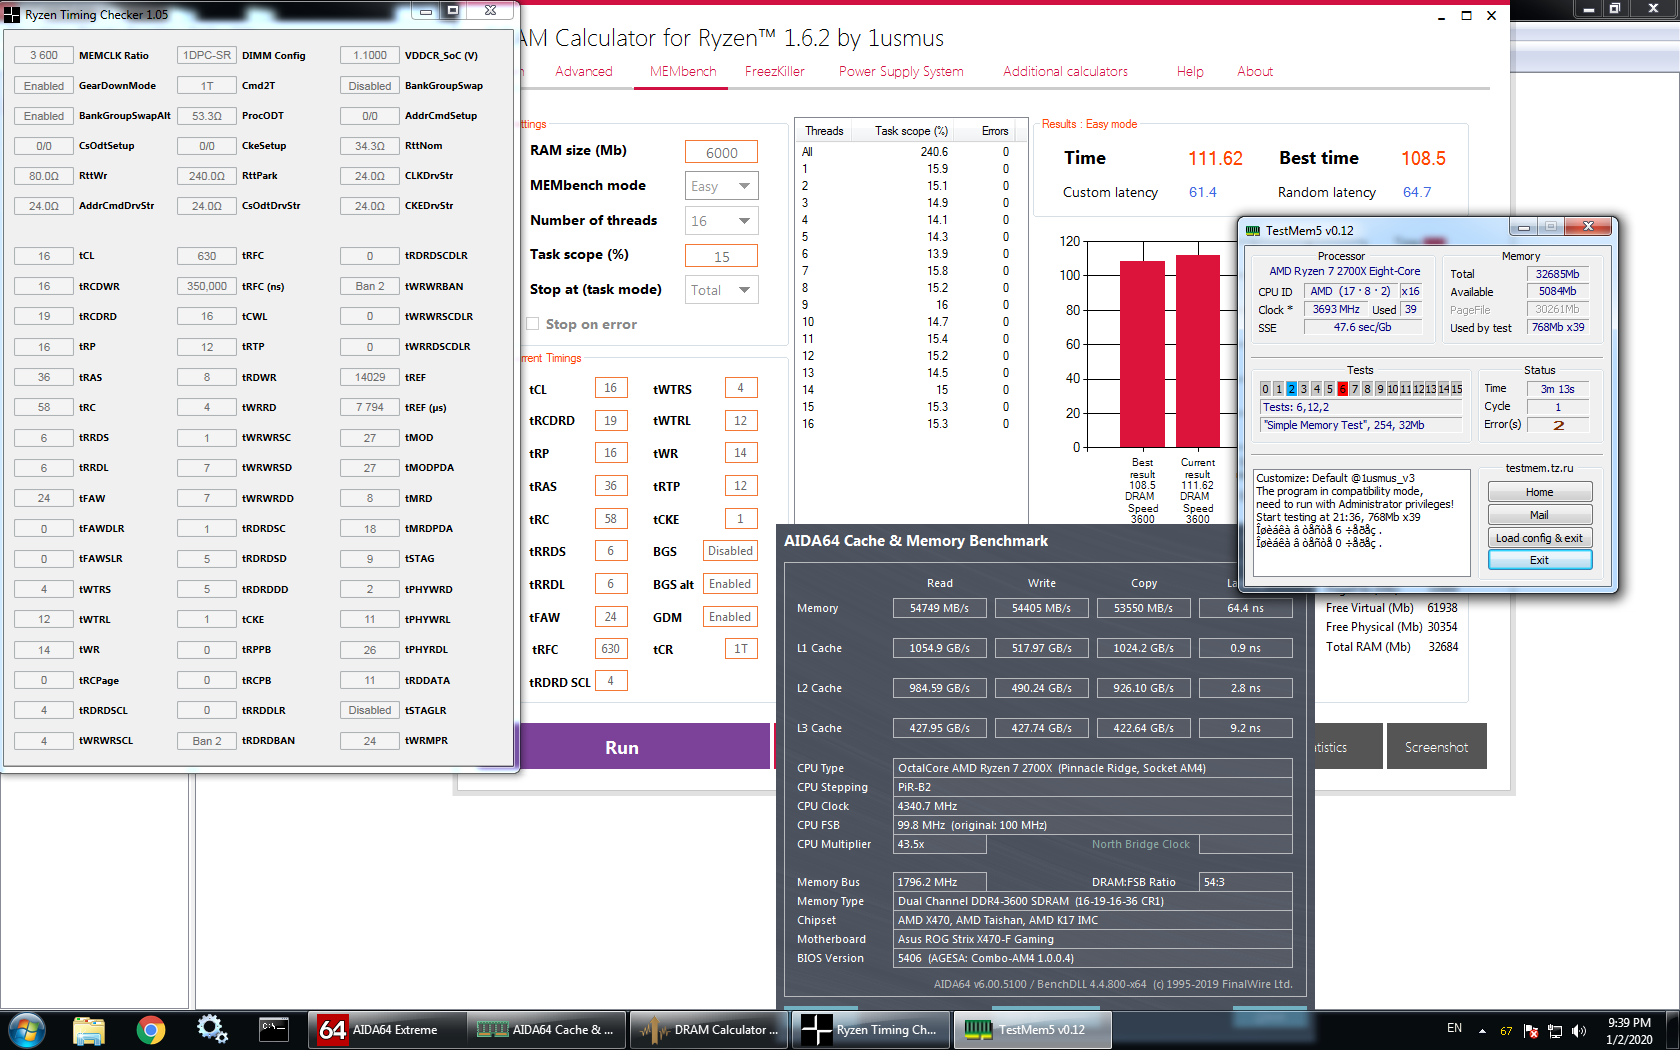Viewport: 1680px width, 1050px height.
Task: Click red test cell 6 in TestMem5
Action: pyautogui.click(x=1342, y=389)
